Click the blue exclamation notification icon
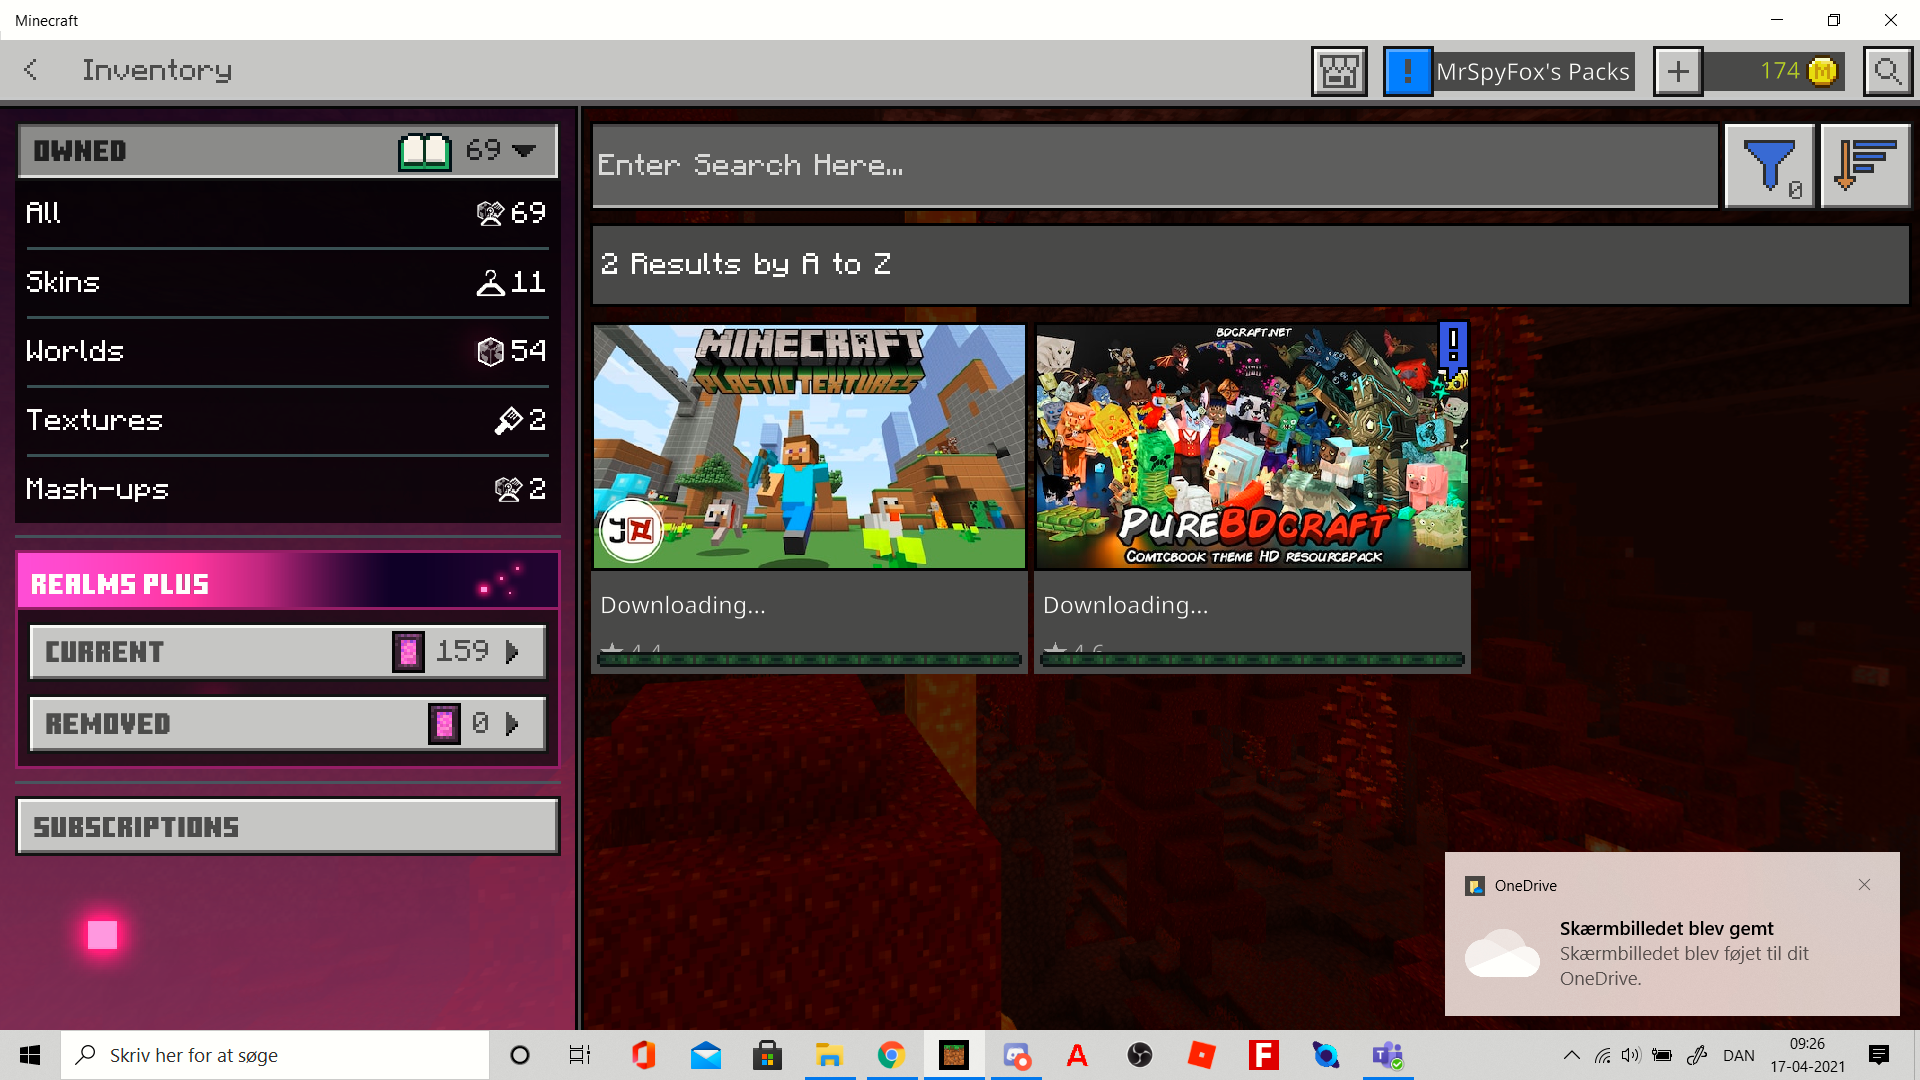 1408,72
